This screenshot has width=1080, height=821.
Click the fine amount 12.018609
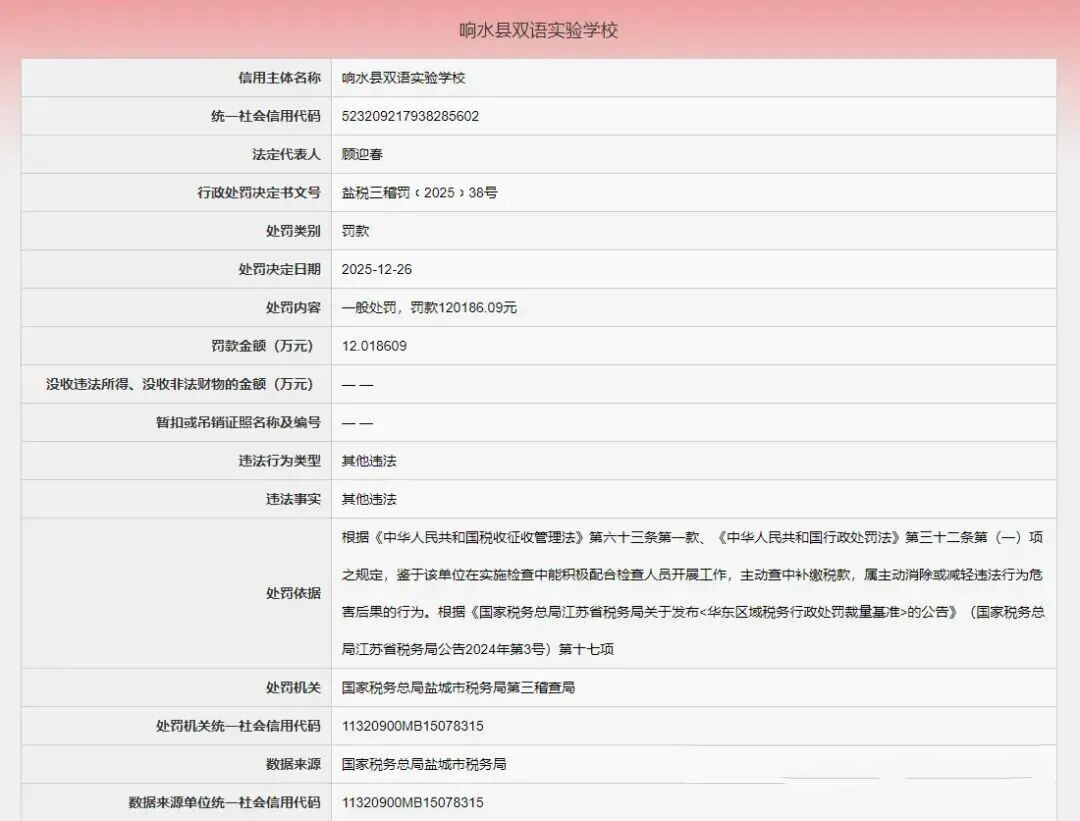[x=374, y=346]
